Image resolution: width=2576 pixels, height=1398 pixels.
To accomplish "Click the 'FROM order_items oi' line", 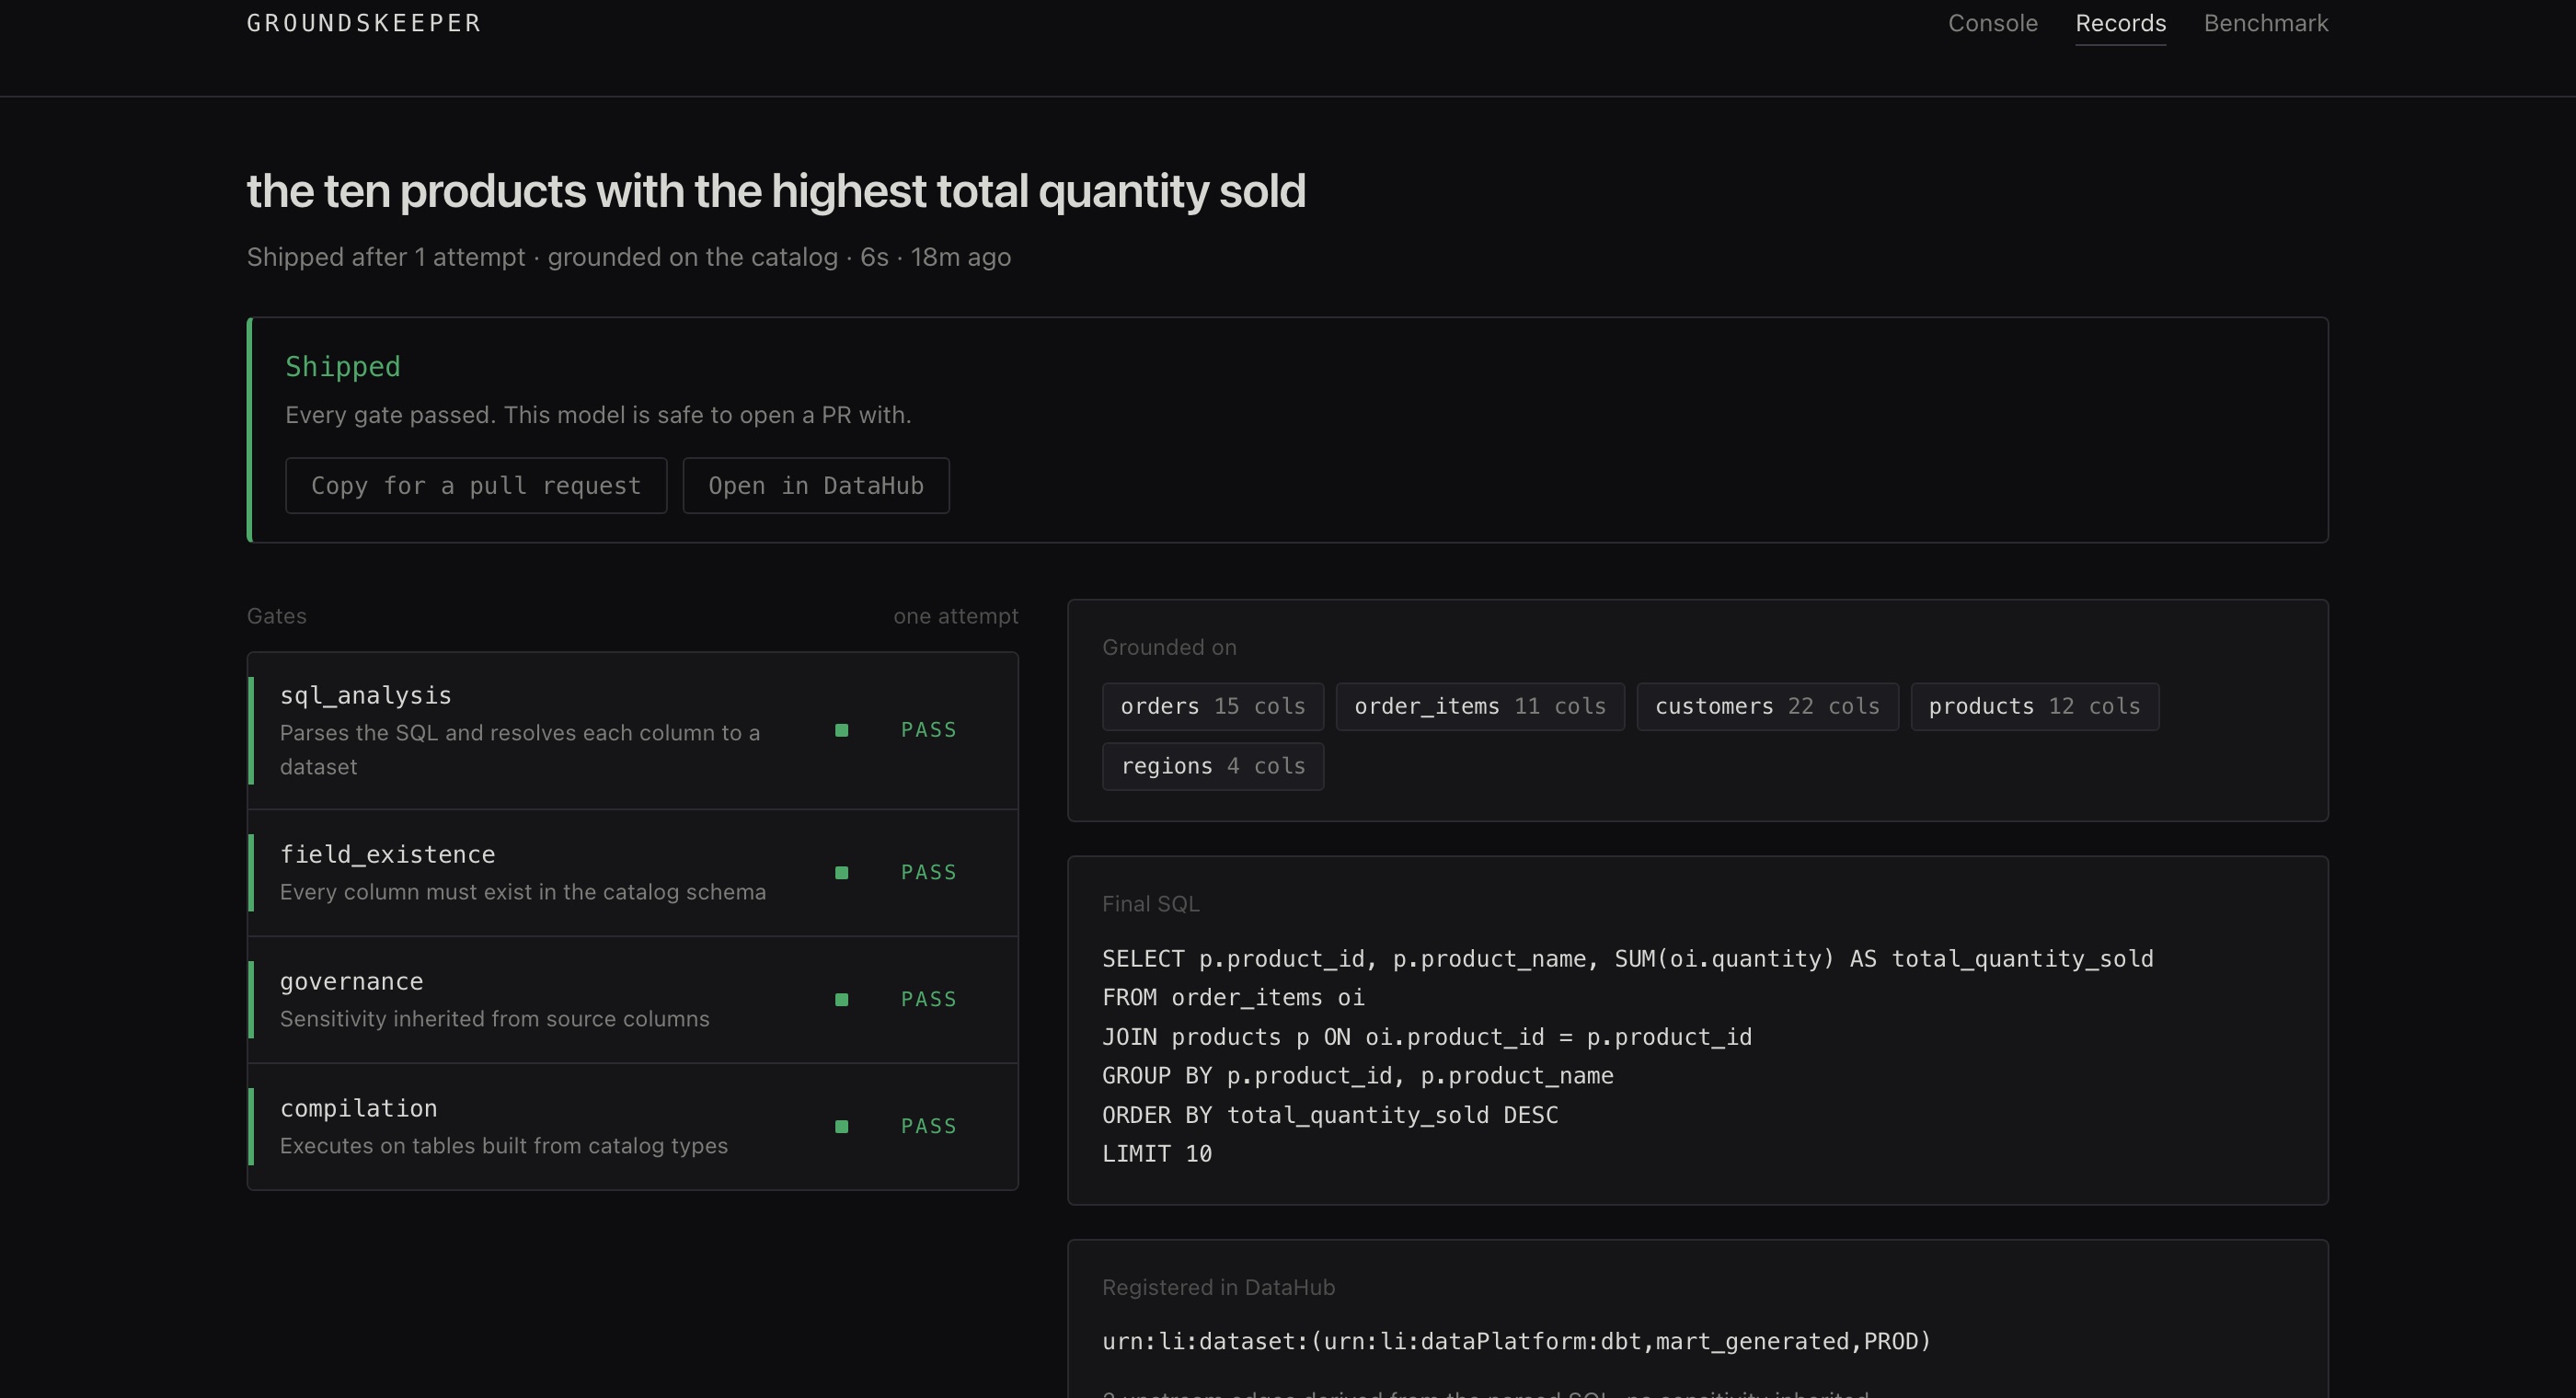I will (x=1233, y=999).
